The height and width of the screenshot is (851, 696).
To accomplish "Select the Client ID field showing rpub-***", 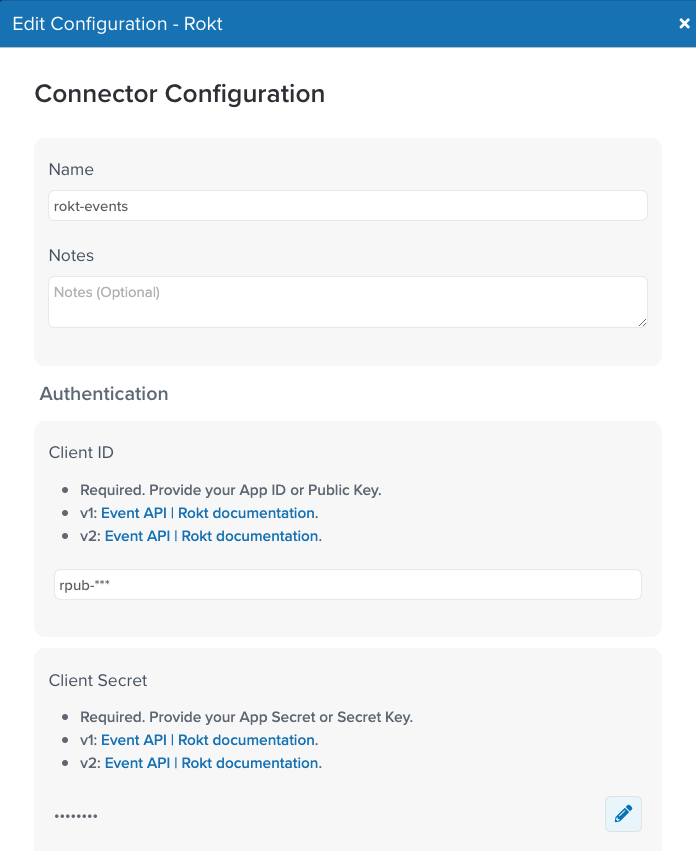I will (348, 585).
